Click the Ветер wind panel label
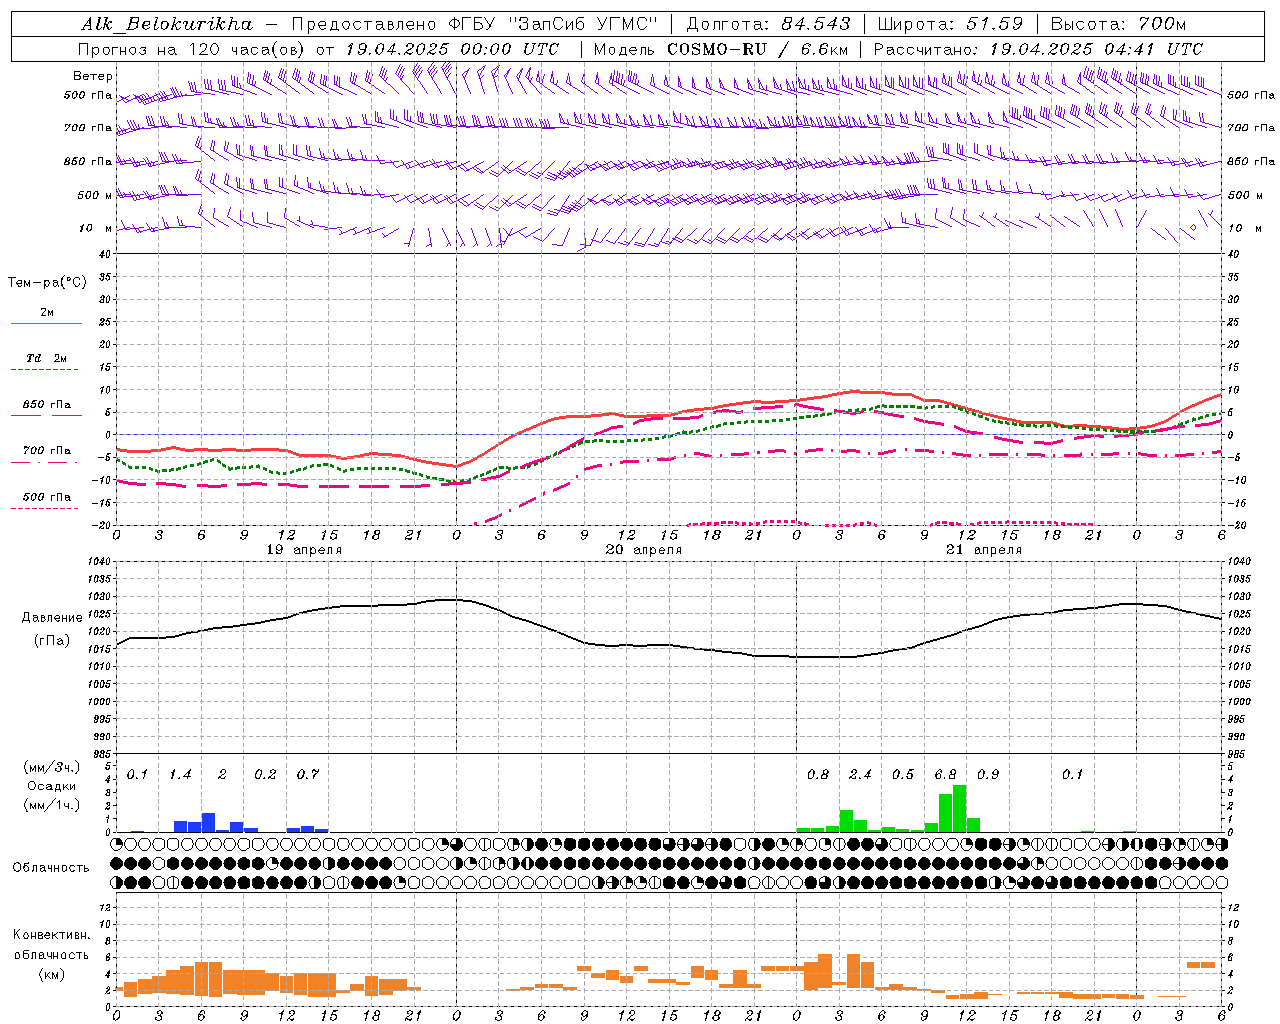This screenshot has width=1280, height=1024. (x=93, y=76)
